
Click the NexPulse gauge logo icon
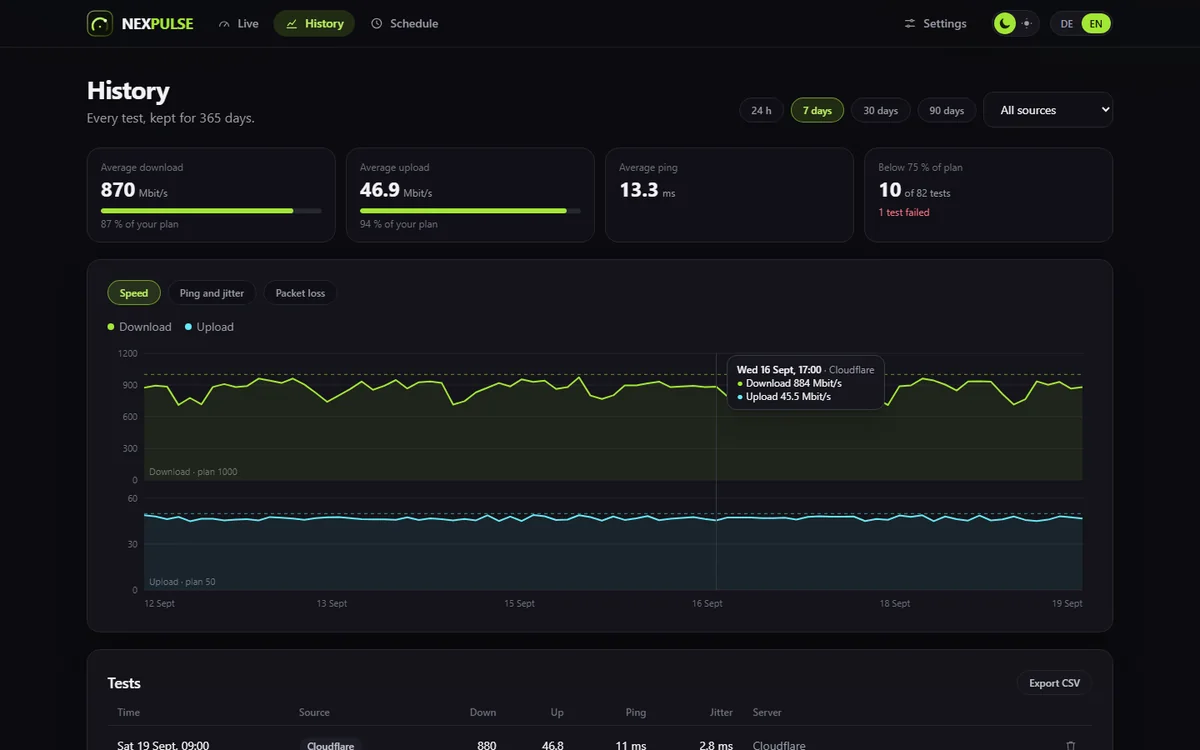pos(100,23)
